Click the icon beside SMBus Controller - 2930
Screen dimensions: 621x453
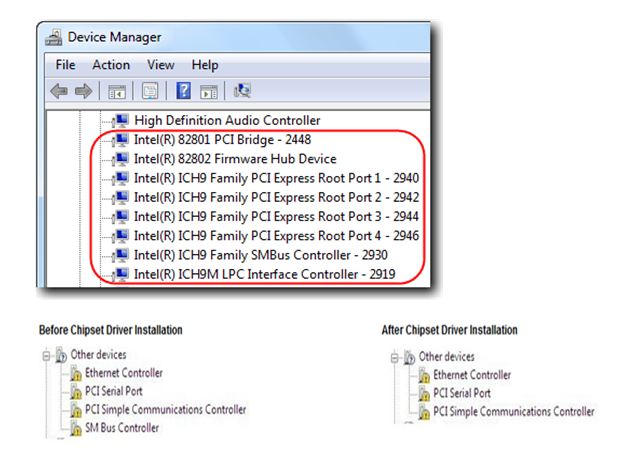[120, 255]
